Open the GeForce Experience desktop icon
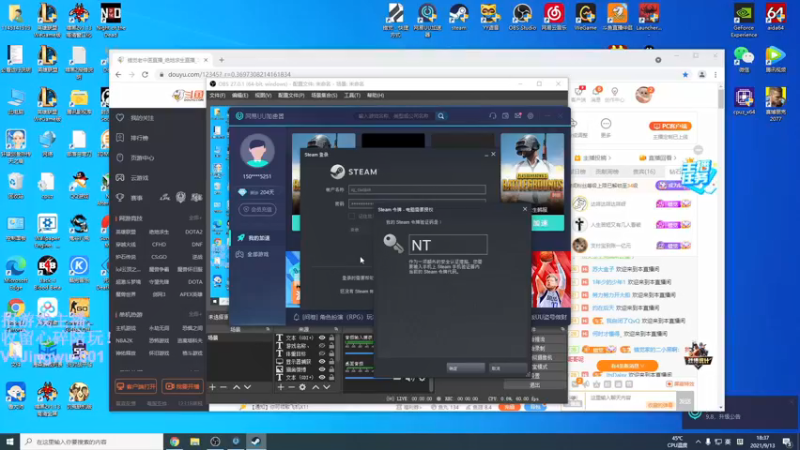The width and height of the screenshot is (800, 450). [x=743, y=20]
